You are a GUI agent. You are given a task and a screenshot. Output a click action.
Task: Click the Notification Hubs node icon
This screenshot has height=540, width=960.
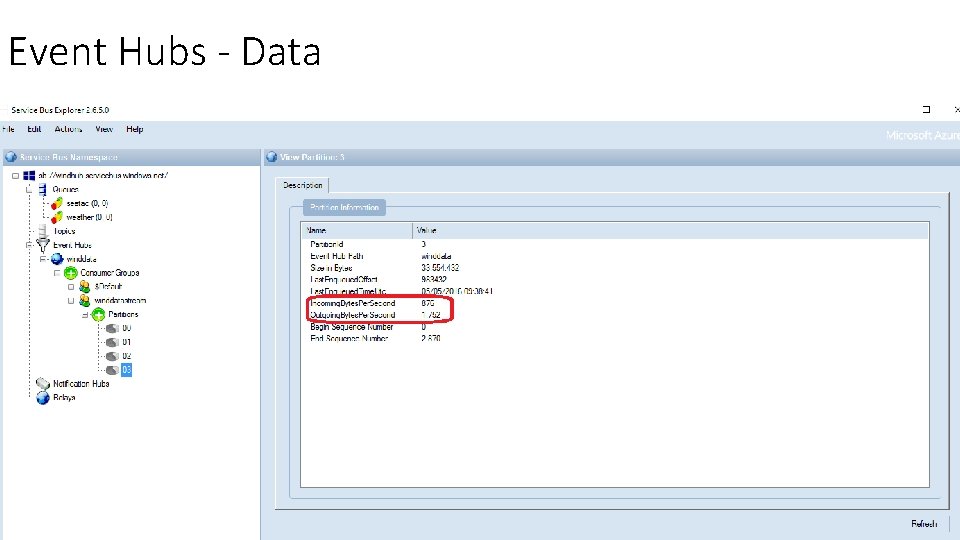tap(42, 384)
